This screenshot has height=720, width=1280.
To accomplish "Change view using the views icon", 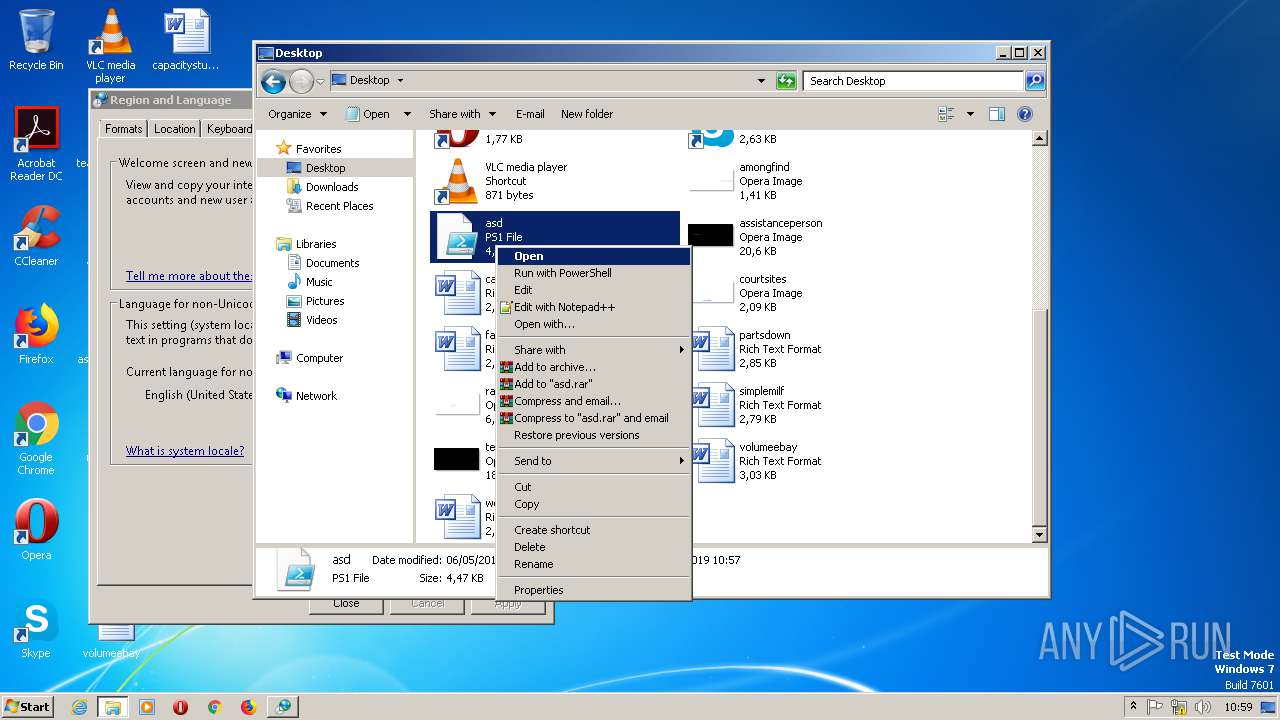I will (x=946, y=114).
